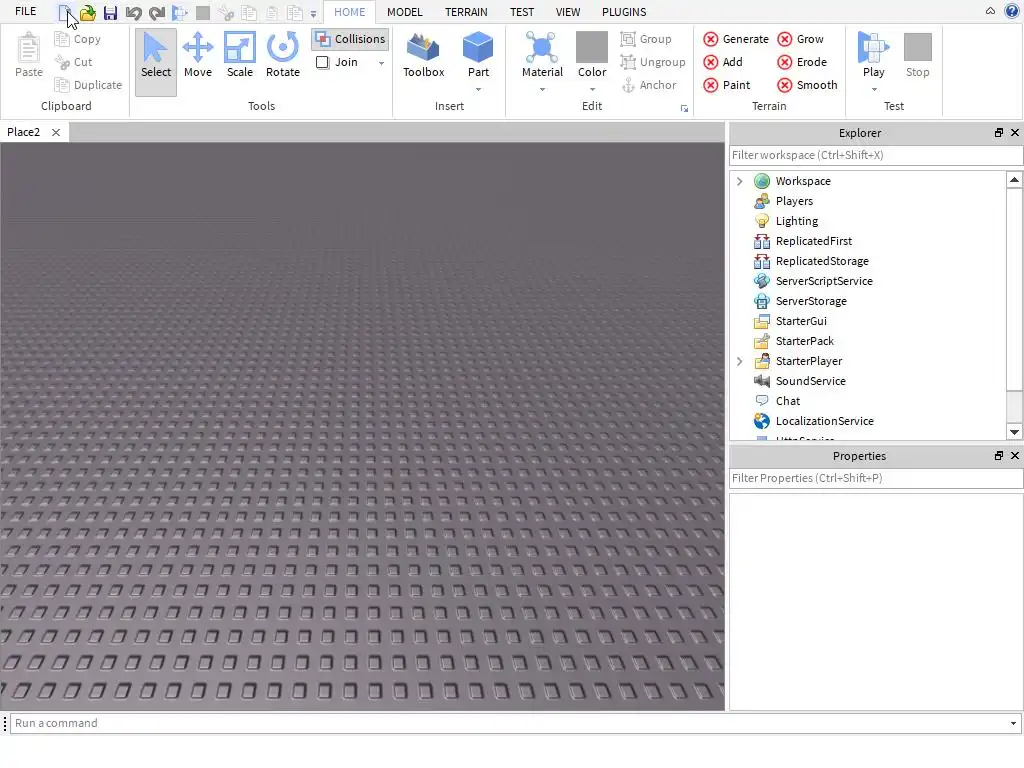
Task: Click the Duplicate button
Action: (88, 85)
